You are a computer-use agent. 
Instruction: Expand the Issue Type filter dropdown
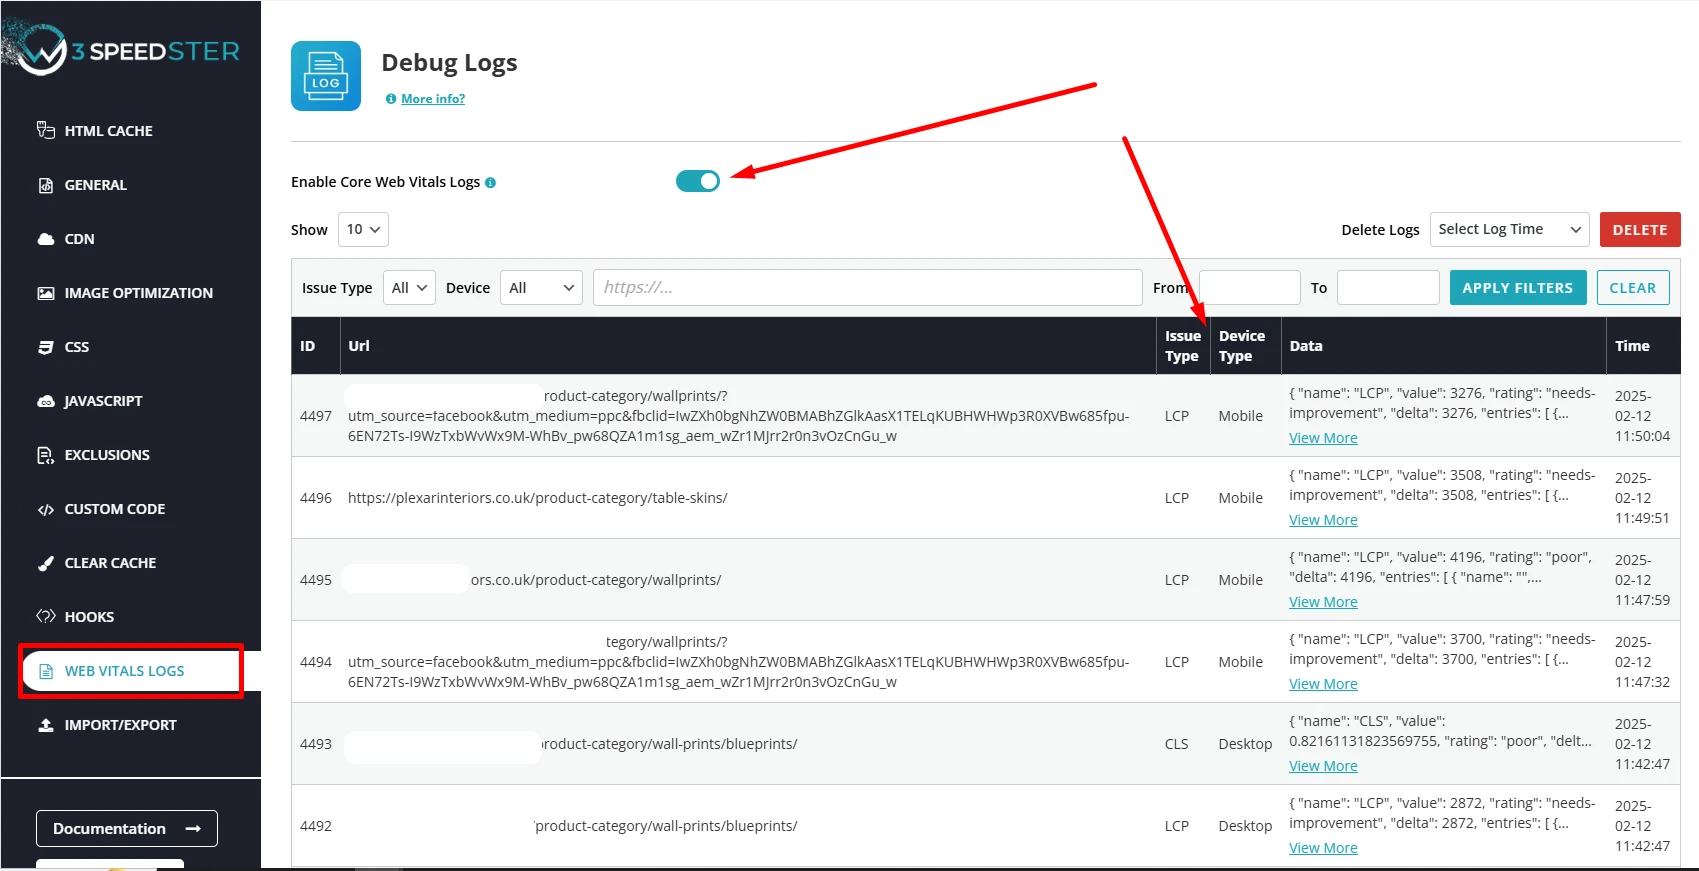409,288
